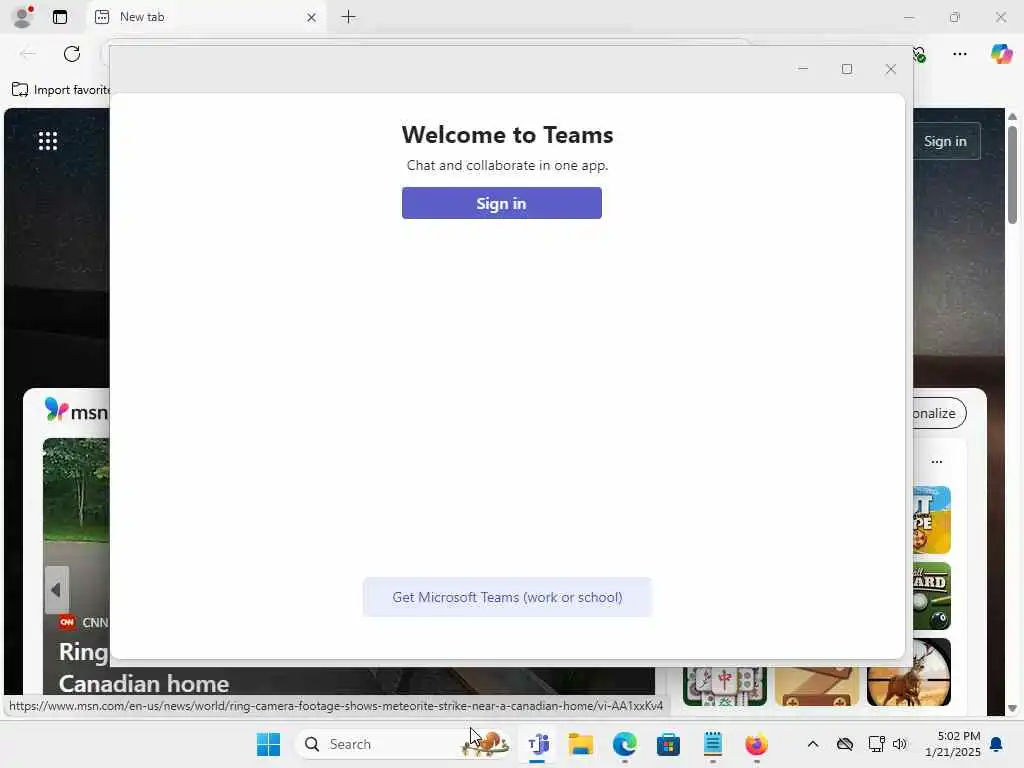Image resolution: width=1024 pixels, height=768 pixels.
Task: Go back in Edge browser
Action: (28, 54)
